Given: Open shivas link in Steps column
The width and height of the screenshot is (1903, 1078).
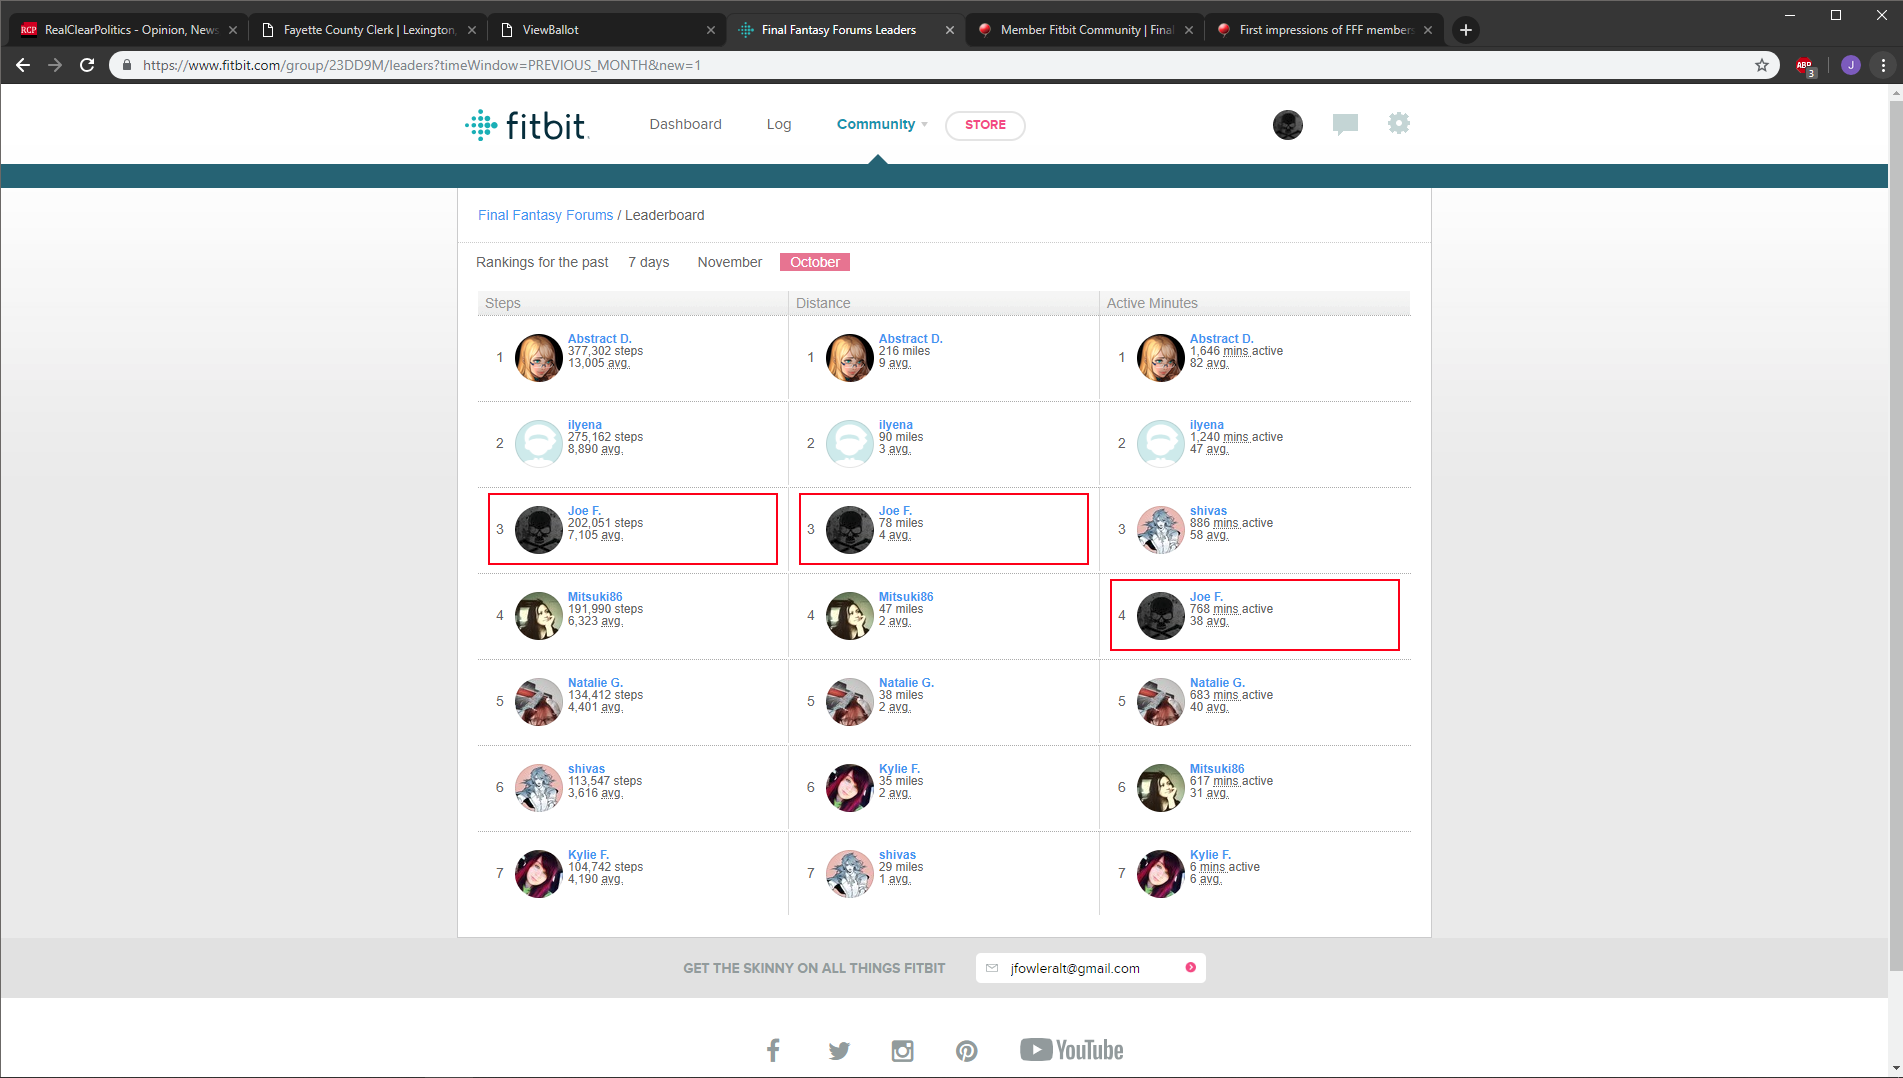Looking at the screenshot, I should click(x=586, y=769).
